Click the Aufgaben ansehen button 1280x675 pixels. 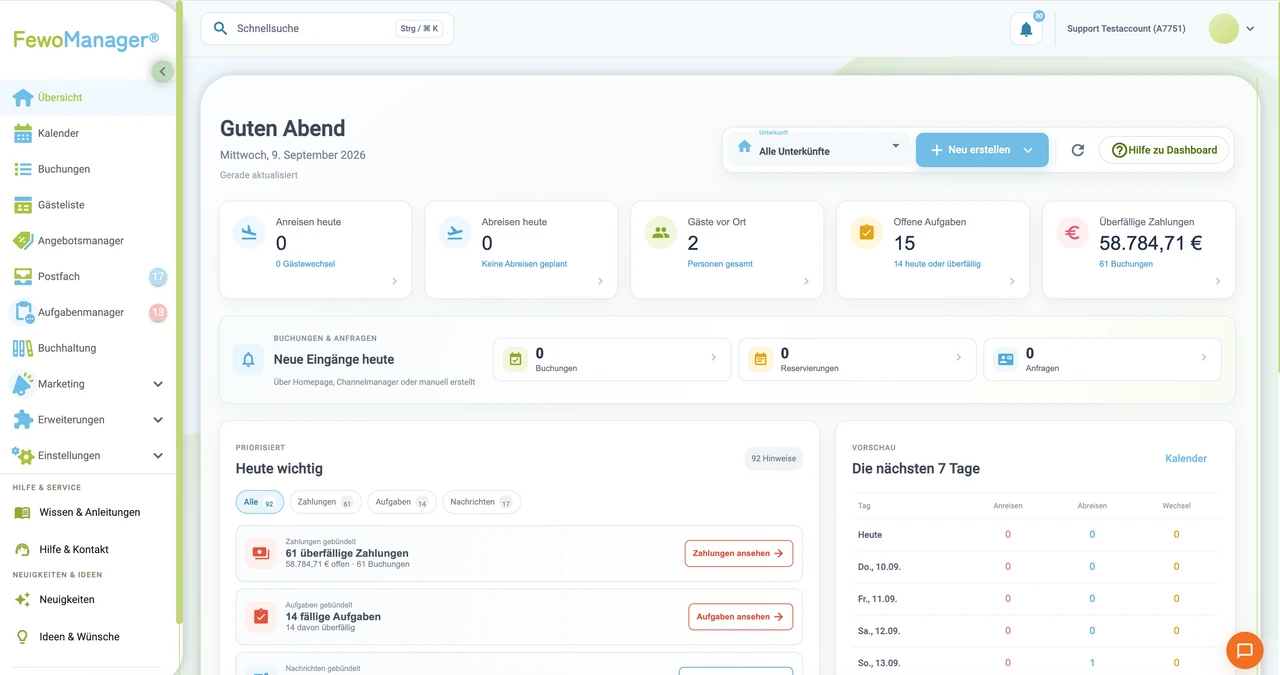tap(741, 617)
